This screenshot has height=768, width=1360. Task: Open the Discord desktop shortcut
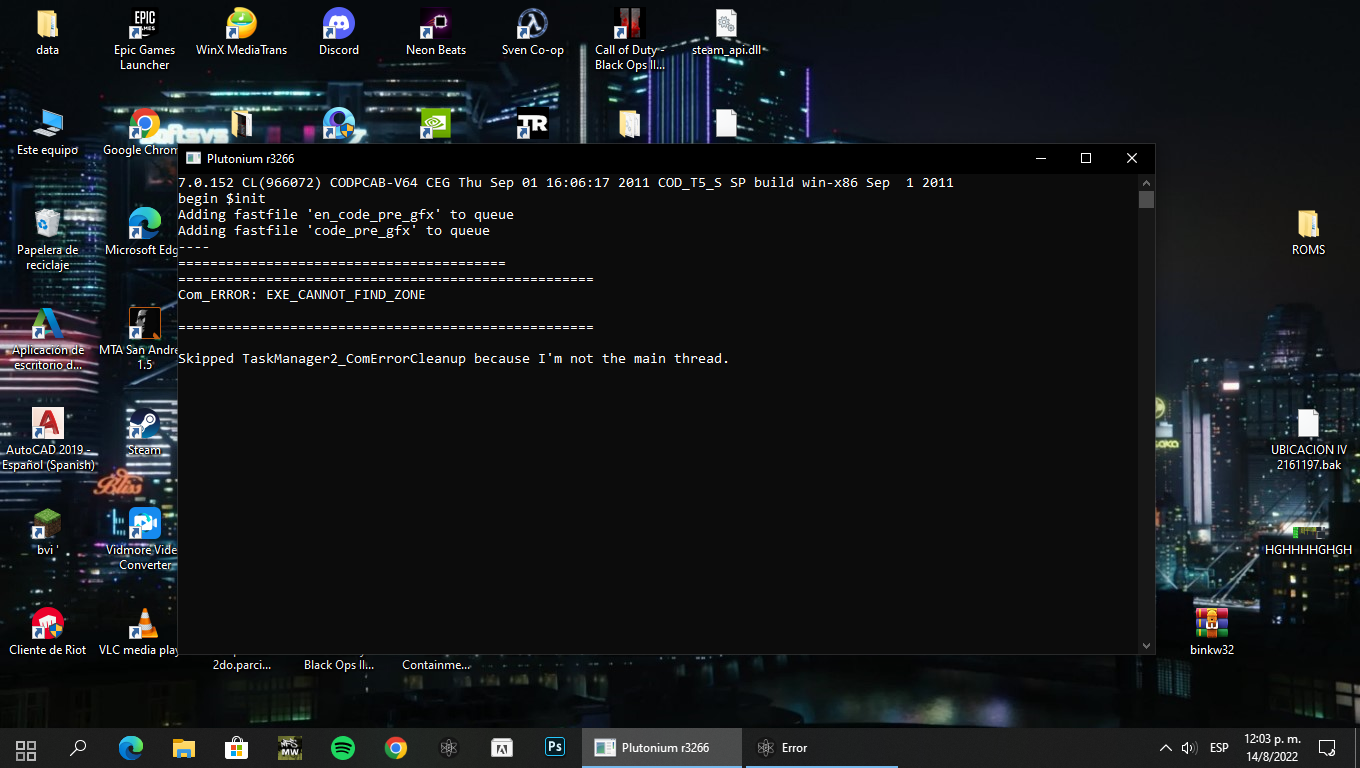[339, 32]
